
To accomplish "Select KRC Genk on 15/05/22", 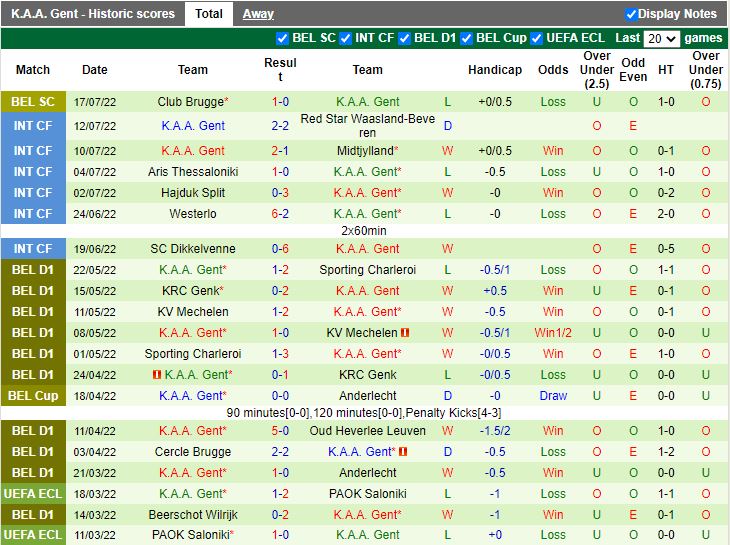I will (193, 290).
